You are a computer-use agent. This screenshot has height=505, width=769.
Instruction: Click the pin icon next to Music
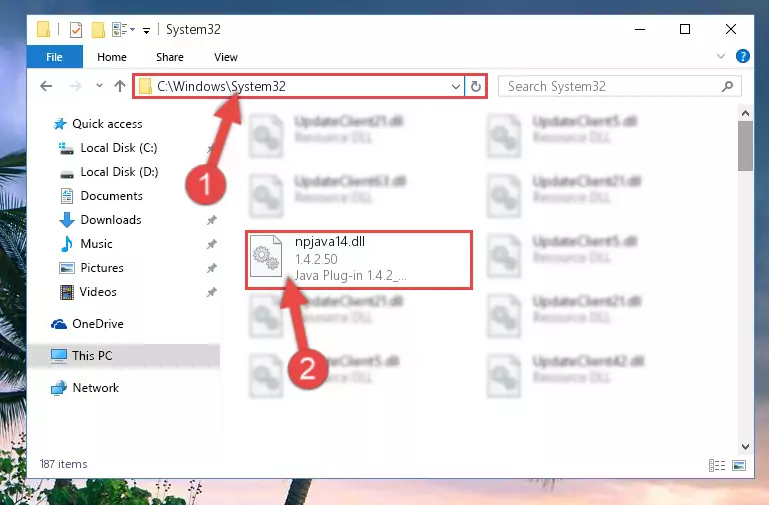tap(211, 244)
